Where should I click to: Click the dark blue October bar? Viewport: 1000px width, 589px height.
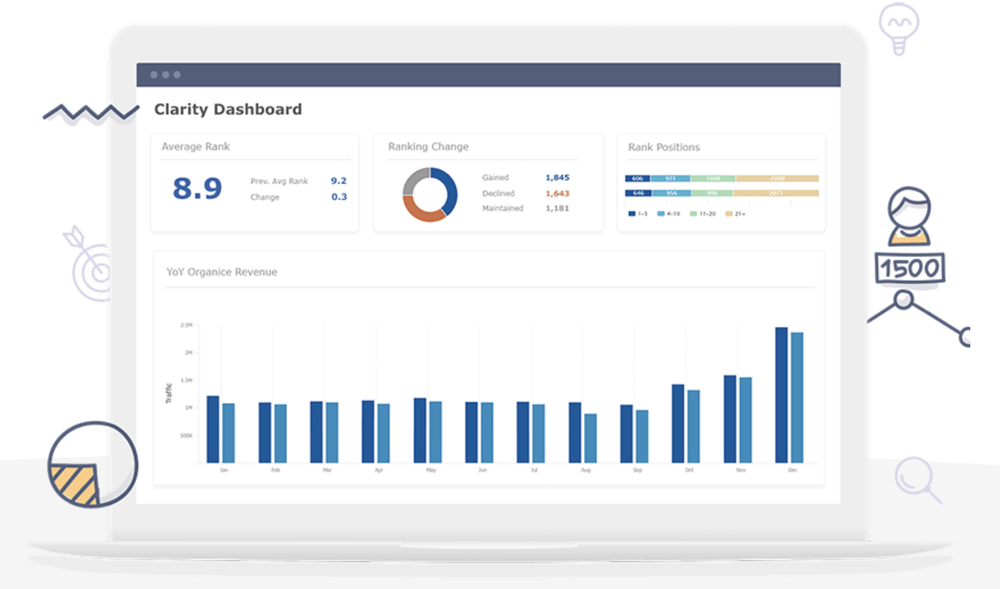[x=678, y=424]
